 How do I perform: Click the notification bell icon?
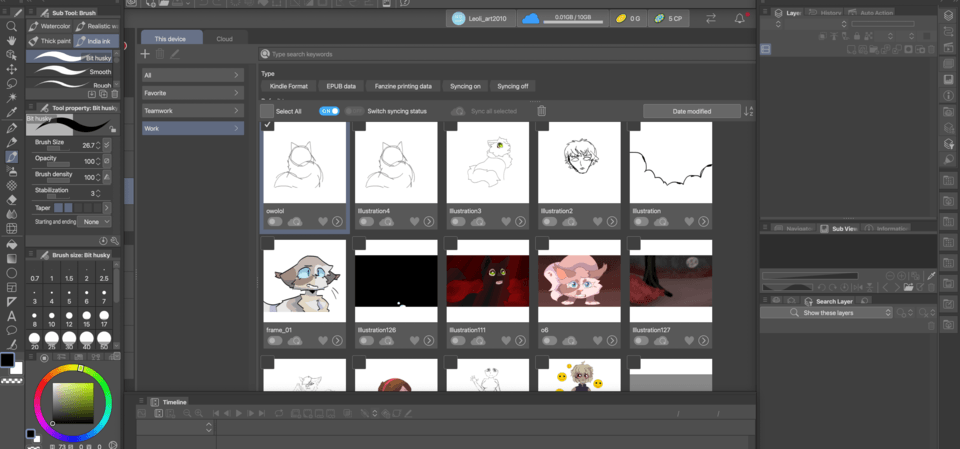pyautogui.click(x=740, y=18)
